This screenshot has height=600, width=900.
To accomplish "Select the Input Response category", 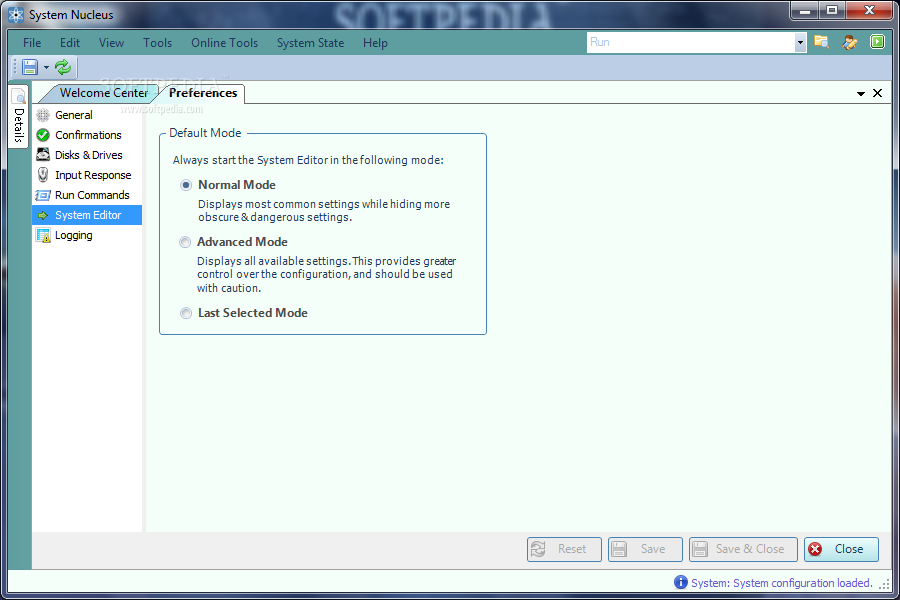I will click(87, 175).
